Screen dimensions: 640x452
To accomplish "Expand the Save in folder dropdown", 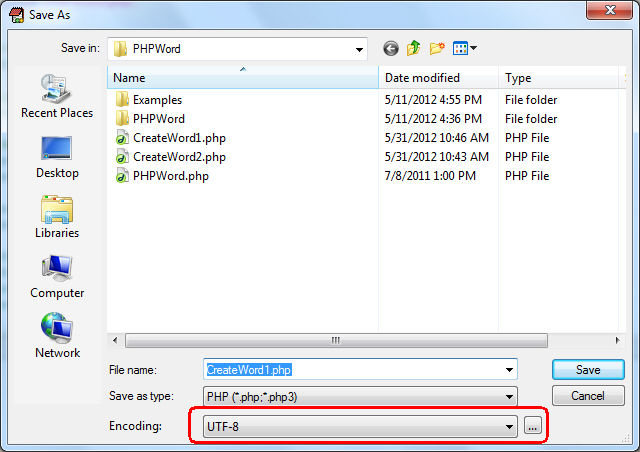I will point(359,49).
